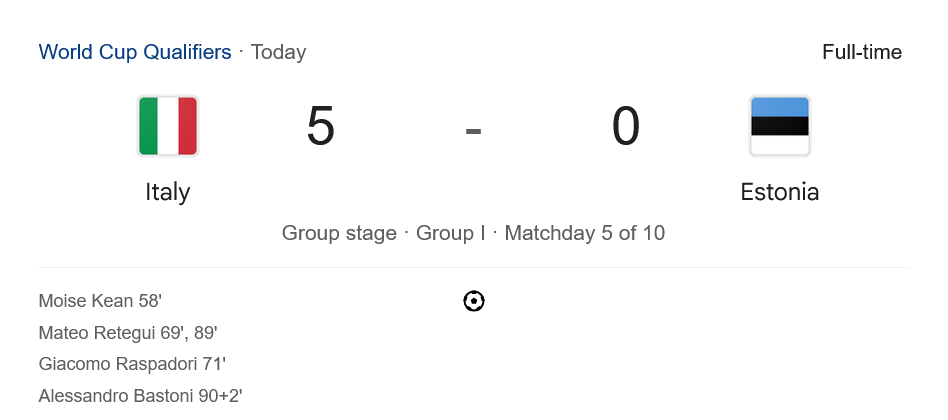The width and height of the screenshot is (948, 420).
Task: Click the Group stage label
Action: (x=339, y=233)
